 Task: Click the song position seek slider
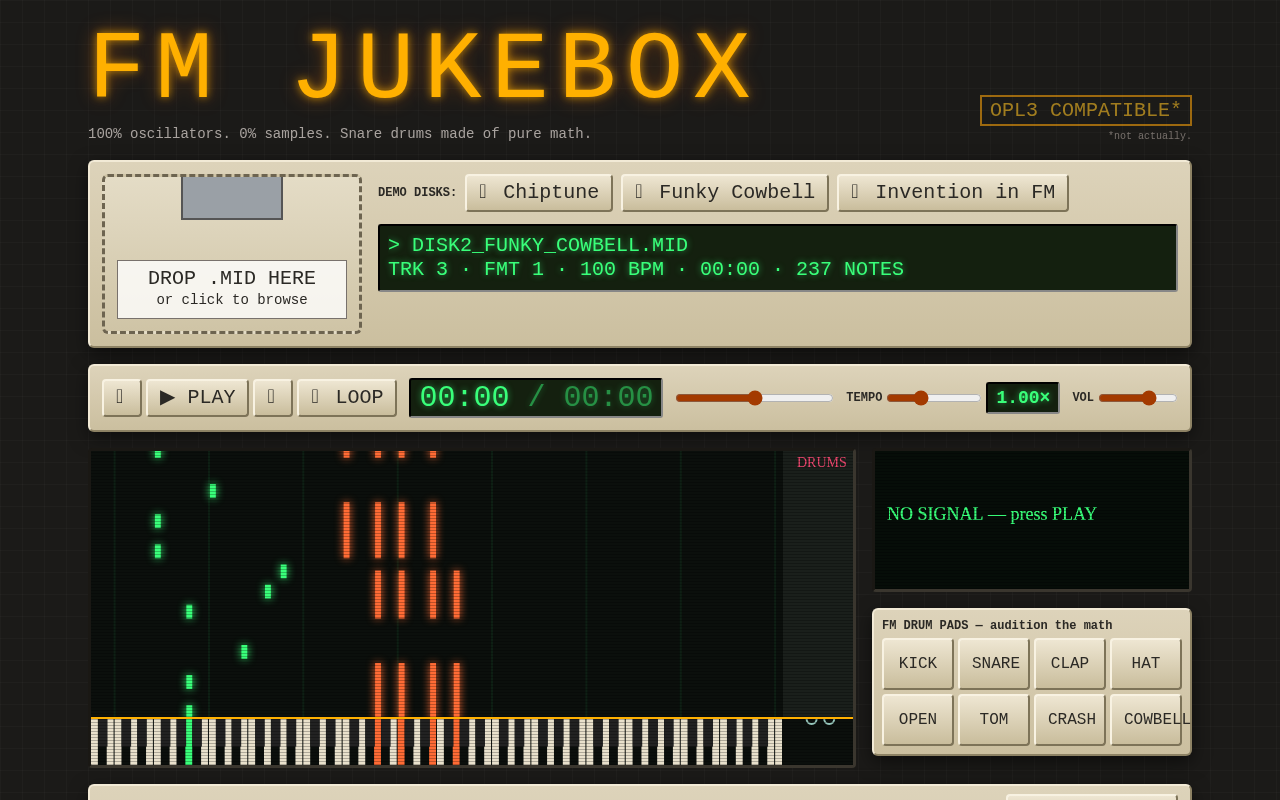(754, 398)
